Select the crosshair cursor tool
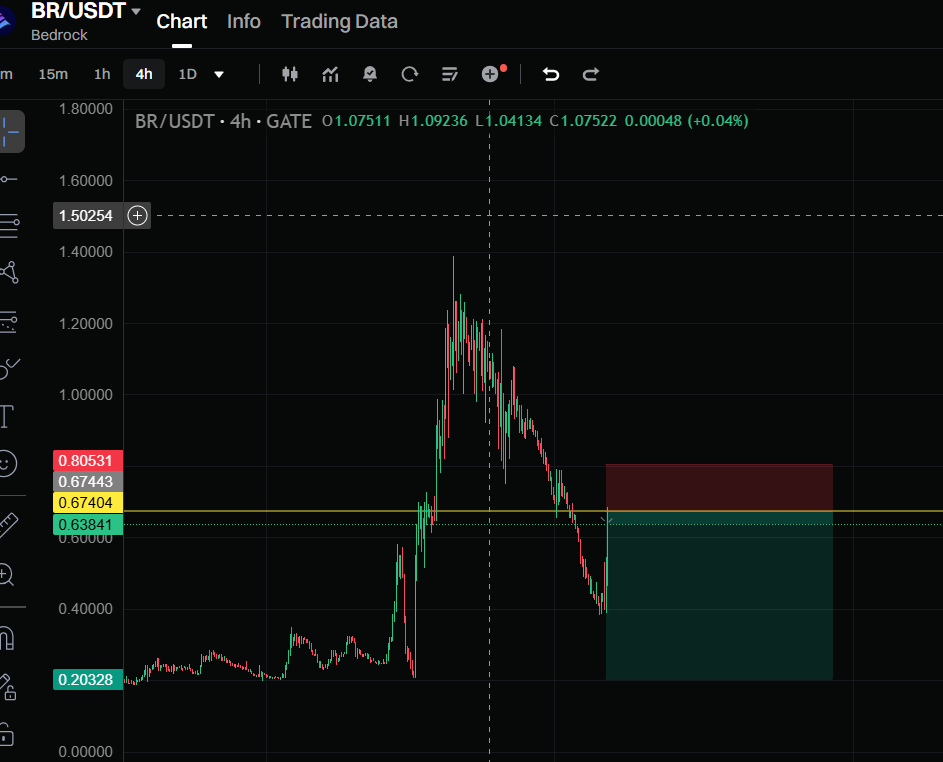 click(10, 132)
